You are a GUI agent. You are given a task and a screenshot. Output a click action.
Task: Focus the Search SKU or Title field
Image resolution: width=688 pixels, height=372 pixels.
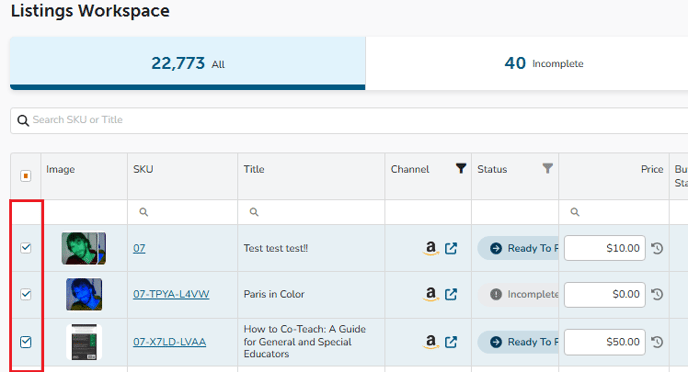coord(351,120)
